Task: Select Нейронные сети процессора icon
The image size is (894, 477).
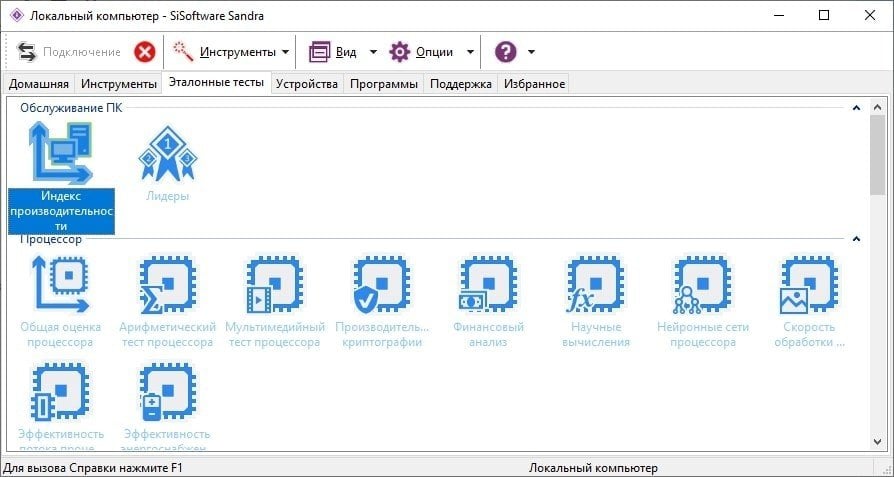Action: click(702, 302)
